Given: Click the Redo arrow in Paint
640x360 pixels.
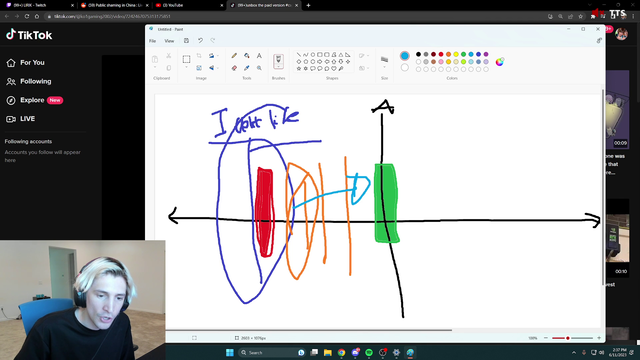Looking at the screenshot, I should pyautogui.click(x=213, y=40).
